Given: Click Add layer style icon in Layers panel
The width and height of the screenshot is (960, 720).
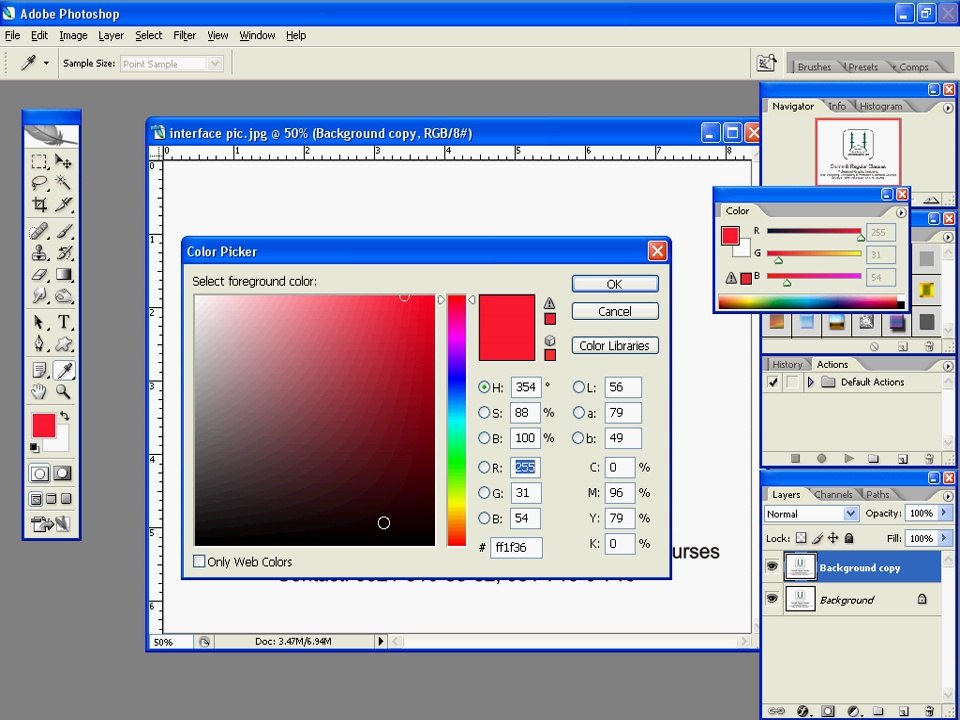Looking at the screenshot, I should (803, 711).
